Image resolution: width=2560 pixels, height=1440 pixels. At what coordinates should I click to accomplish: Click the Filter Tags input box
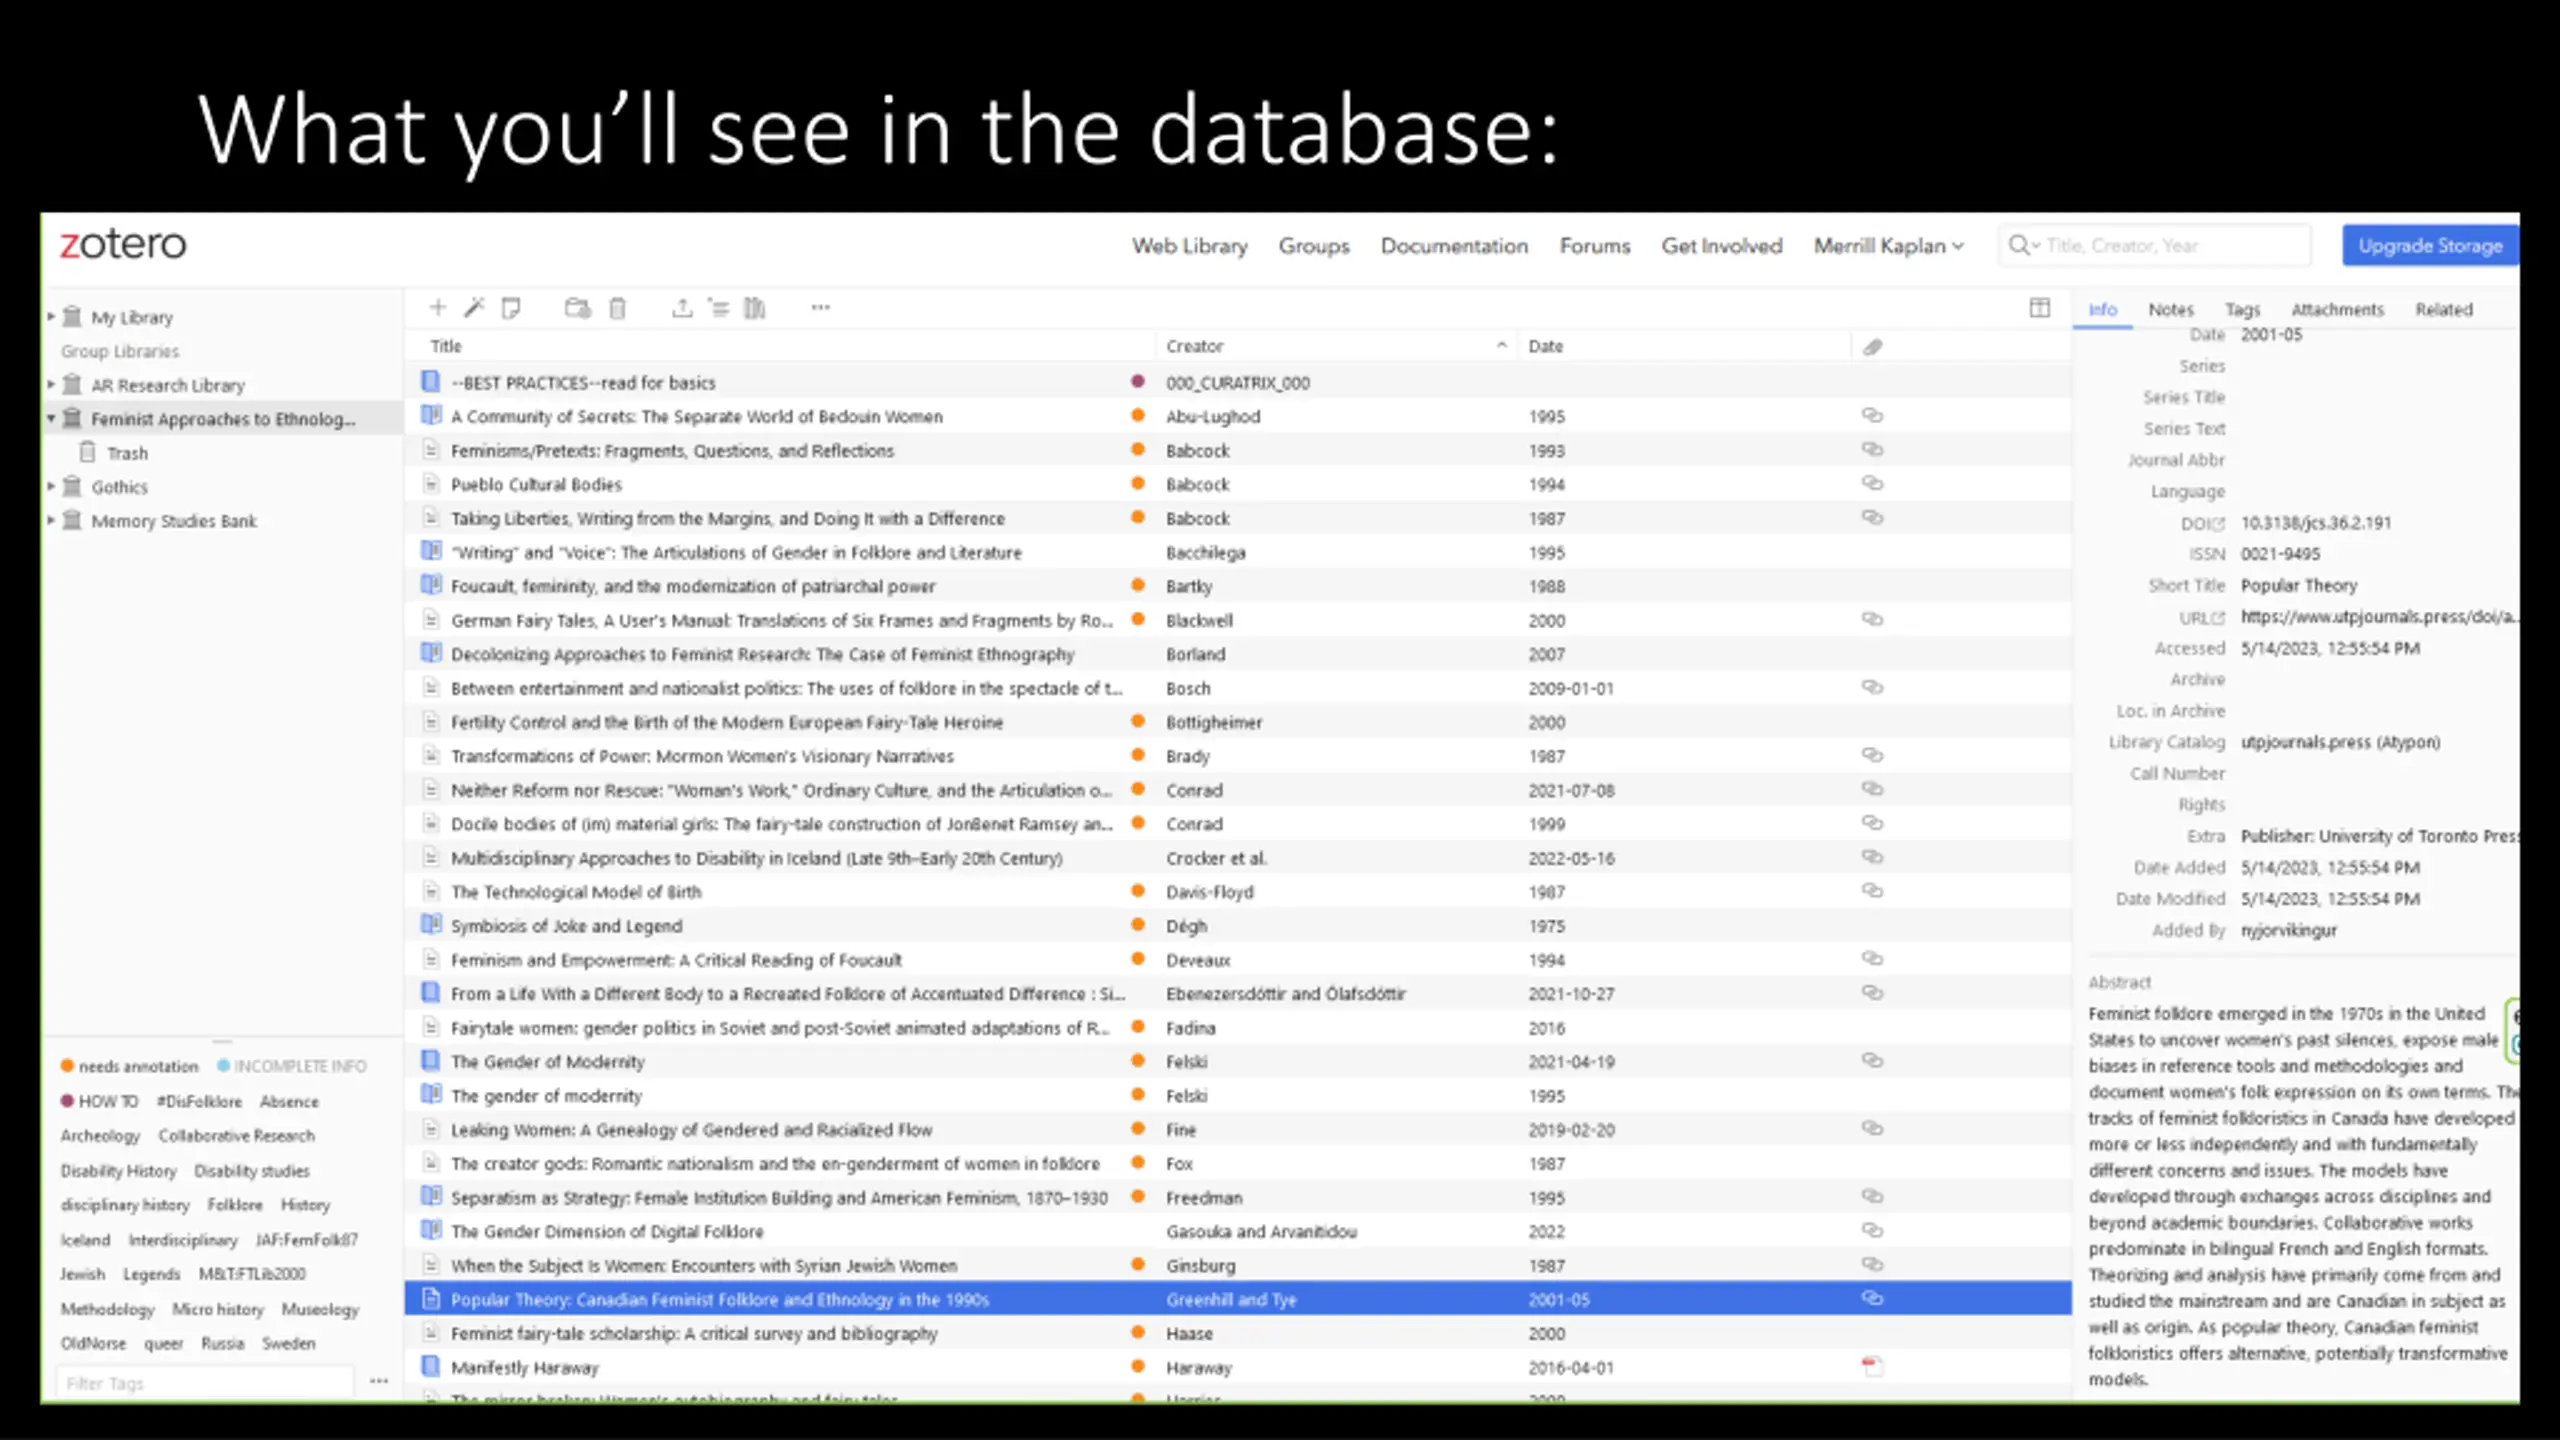point(205,1383)
